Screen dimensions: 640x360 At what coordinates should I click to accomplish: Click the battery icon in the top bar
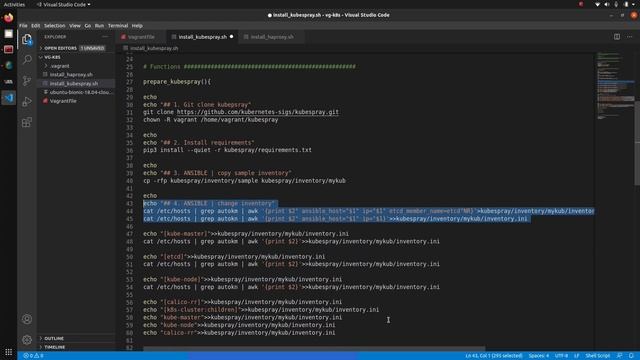tap(626, 4)
